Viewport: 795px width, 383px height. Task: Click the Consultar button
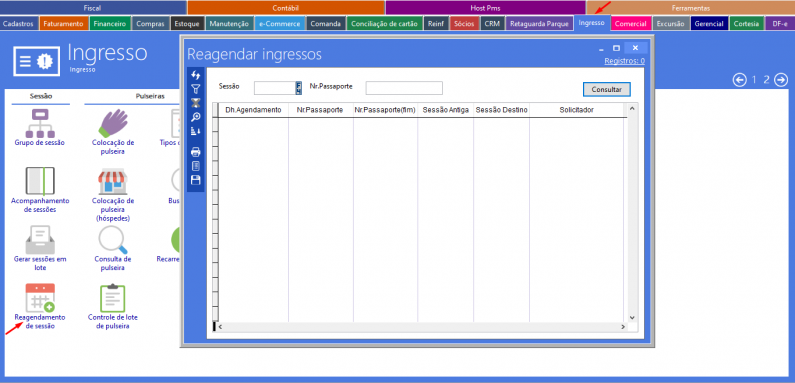click(606, 89)
